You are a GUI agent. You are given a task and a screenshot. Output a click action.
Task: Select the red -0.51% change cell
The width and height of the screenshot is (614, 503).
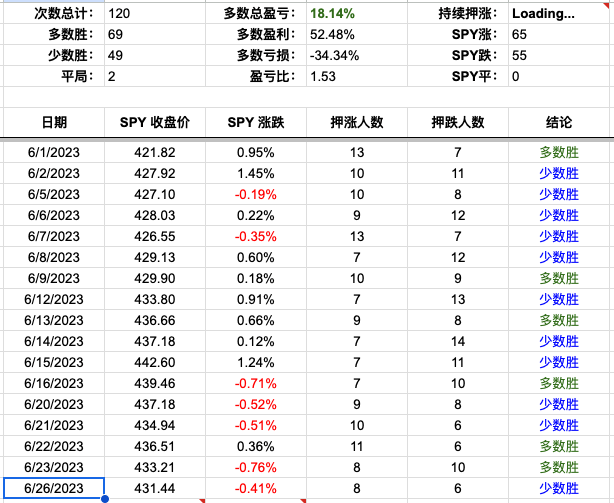[x=256, y=425]
